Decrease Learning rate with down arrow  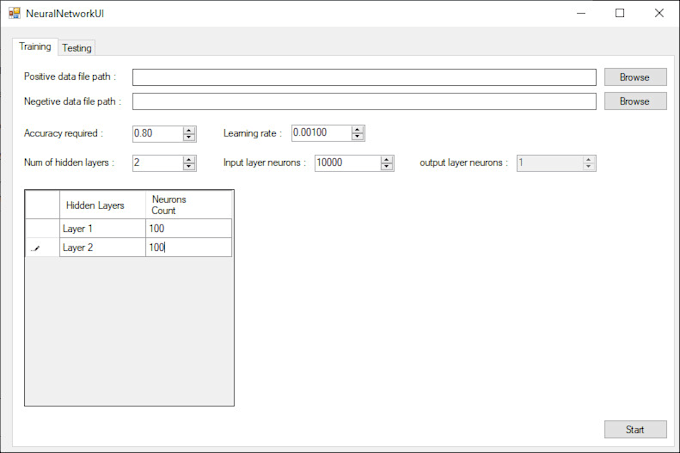[x=358, y=137]
